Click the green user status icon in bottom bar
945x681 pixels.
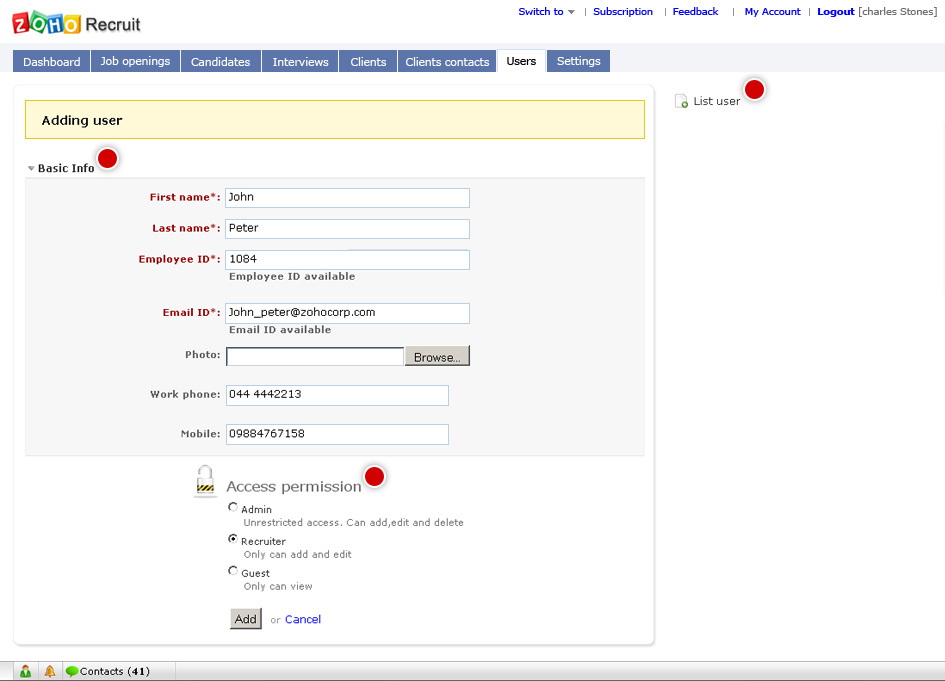[25, 671]
